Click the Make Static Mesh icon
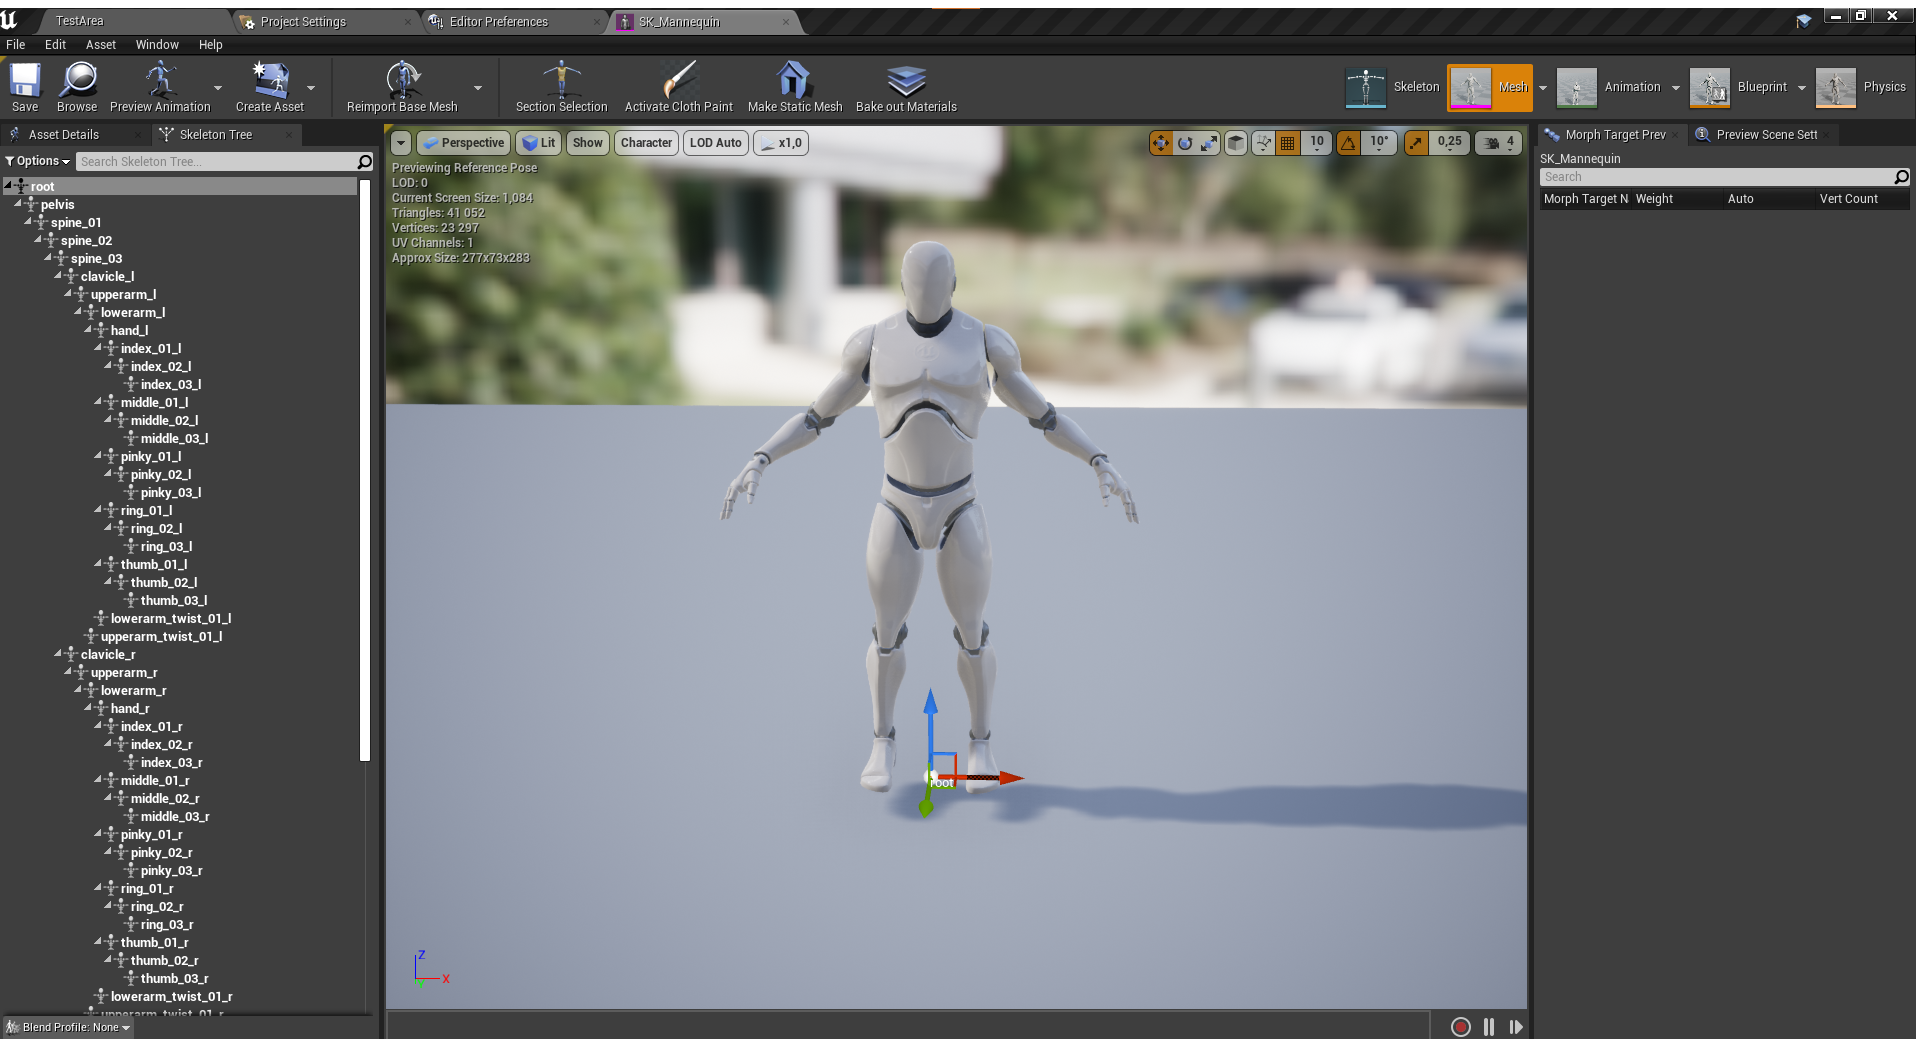Image resolution: width=1916 pixels, height=1039 pixels. (795, 87)
